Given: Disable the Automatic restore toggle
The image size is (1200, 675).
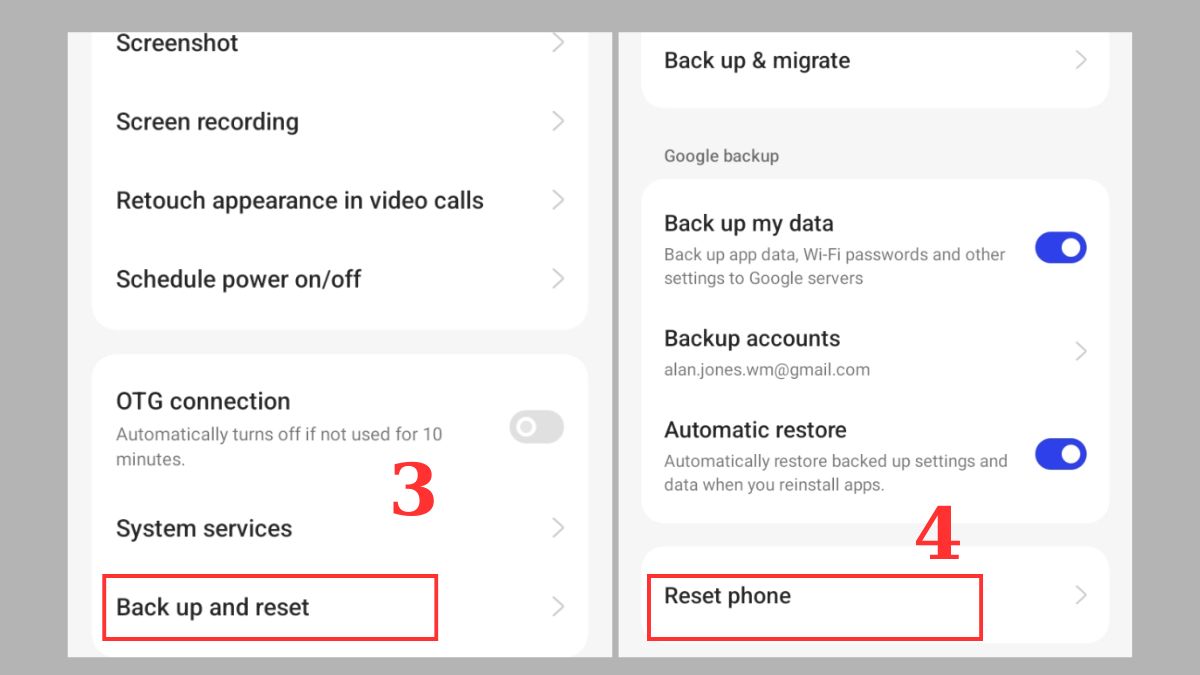Looking at the screenshot, I should click(1060, 454).
